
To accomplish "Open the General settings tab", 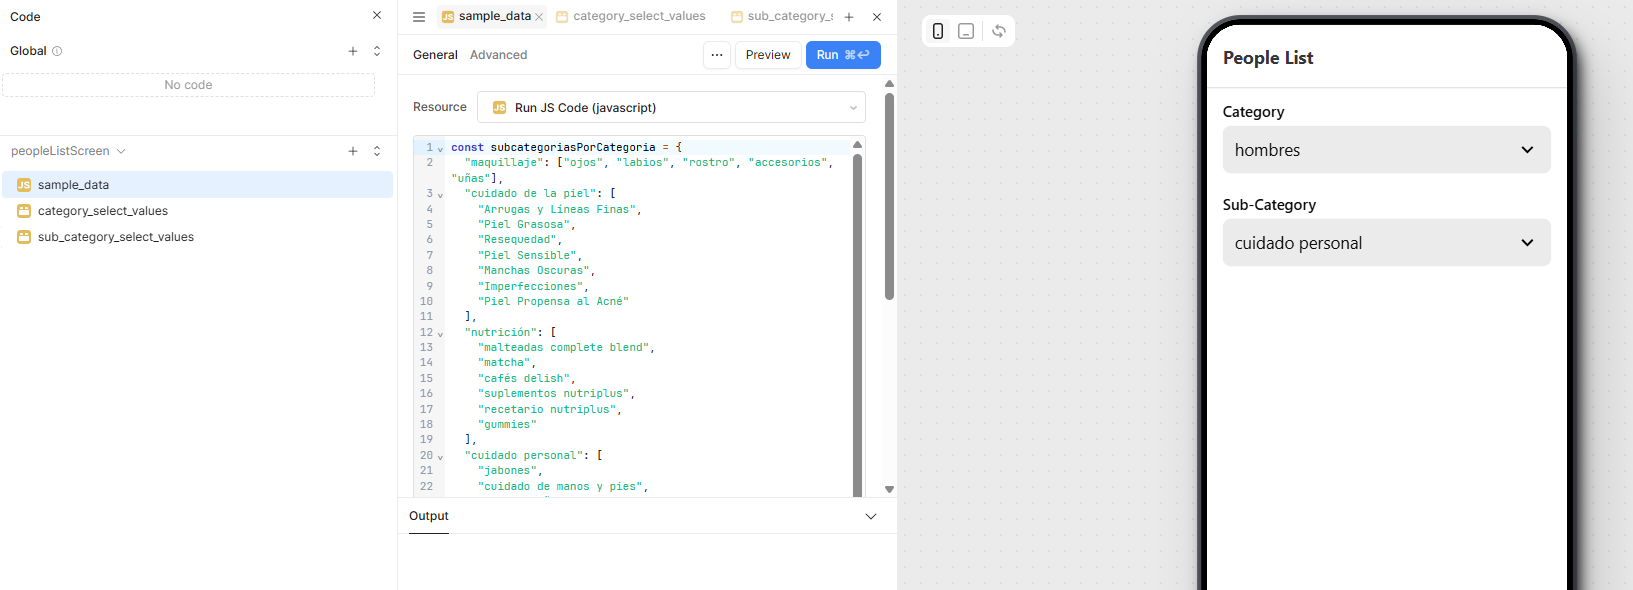I will coord(435,55).
